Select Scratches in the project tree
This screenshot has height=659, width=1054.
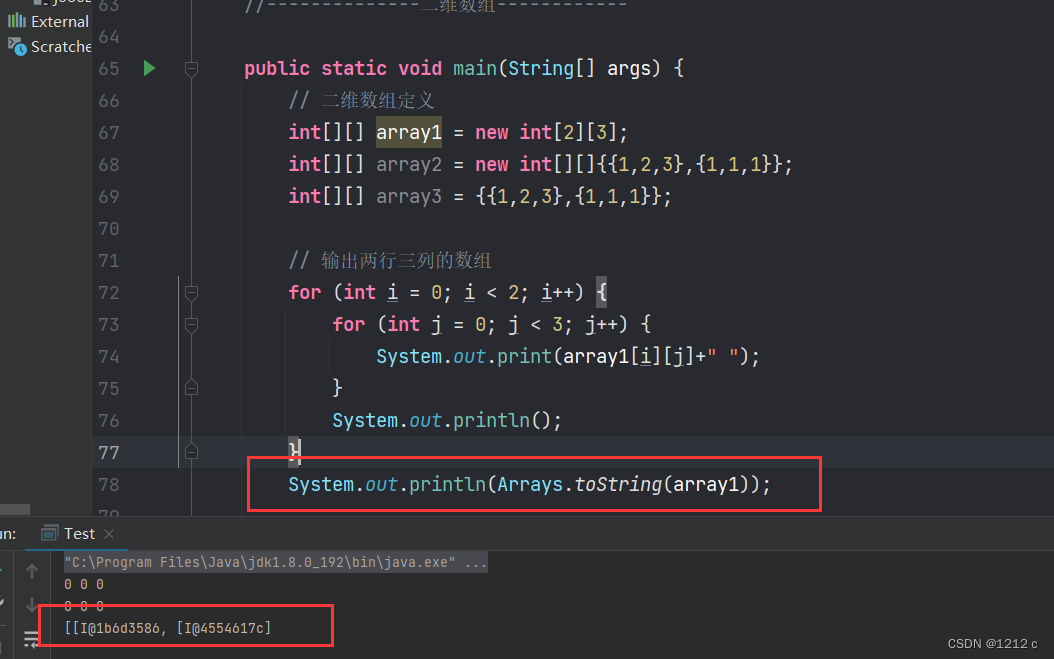pyautogui.click(x=49, y=46)
